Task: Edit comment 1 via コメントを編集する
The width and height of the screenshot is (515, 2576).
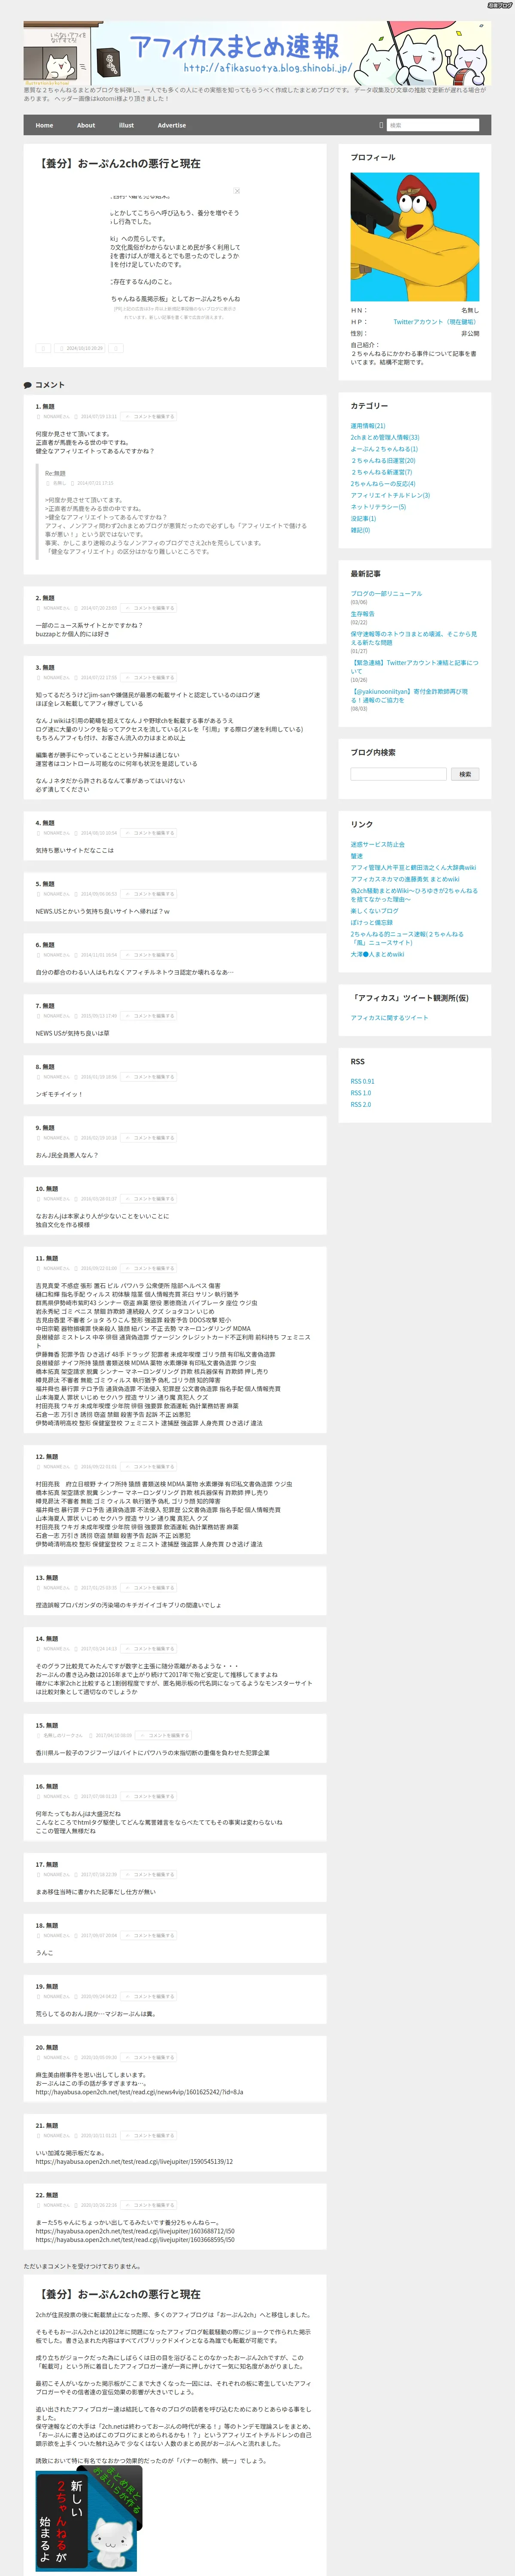Action: [x=149, y=416]
